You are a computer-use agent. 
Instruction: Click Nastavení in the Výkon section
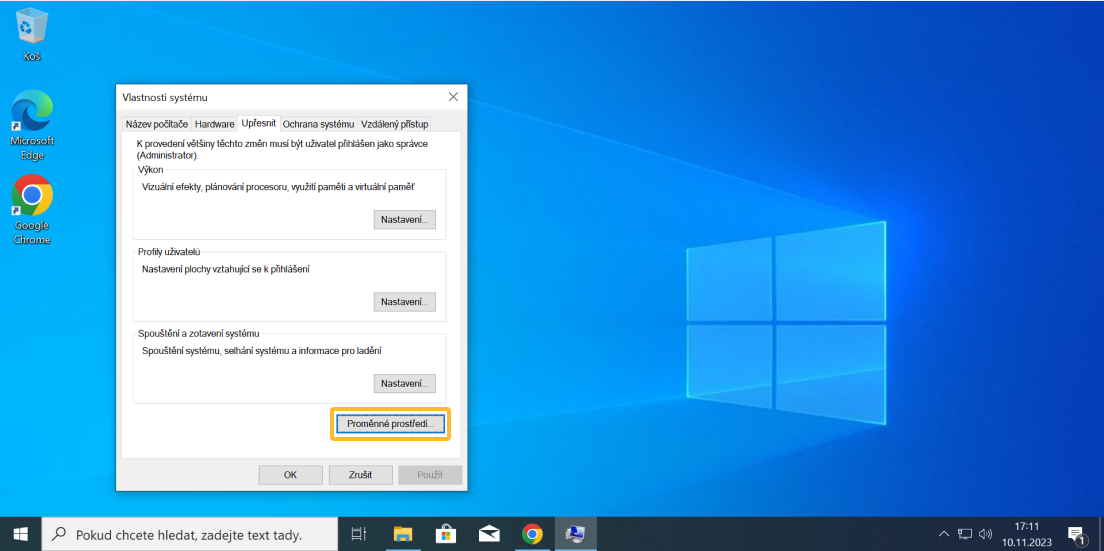pos(404,220)
